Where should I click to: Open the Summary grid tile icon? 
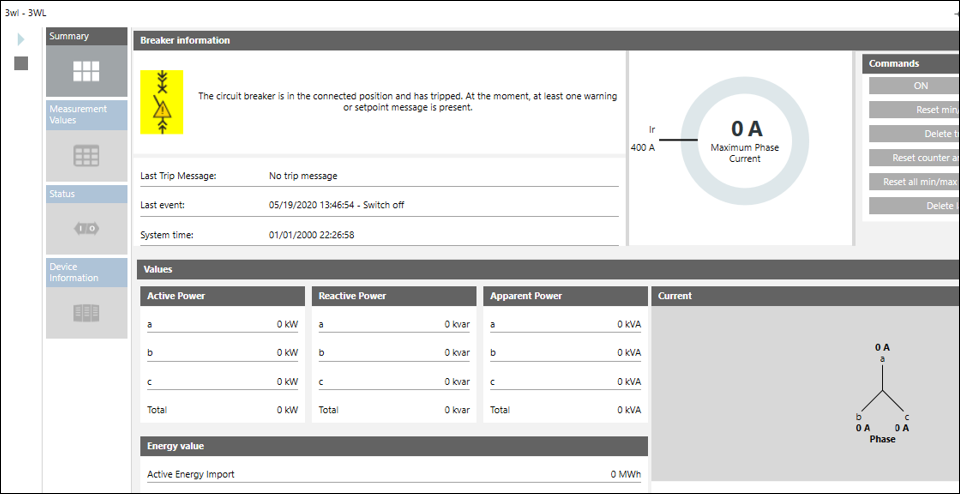coord(87,71)
